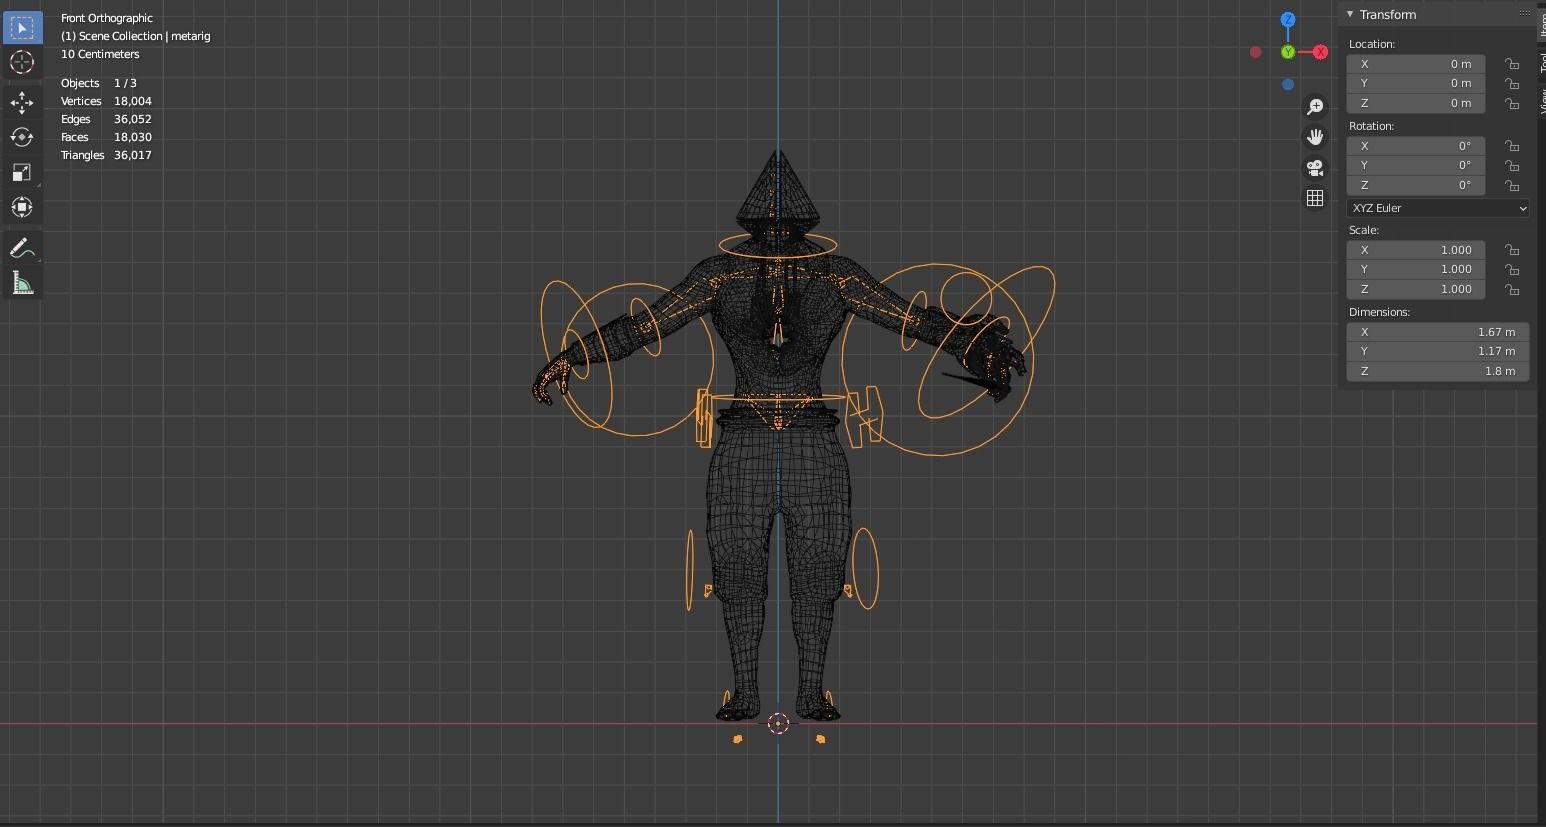Click the negative X red dot on gizmo
The image size is (1546, 827).
point(1255,52)
